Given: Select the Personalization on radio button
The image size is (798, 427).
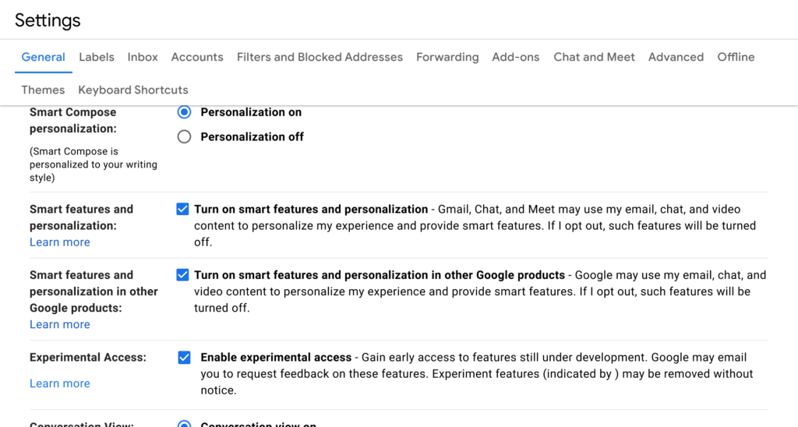Looking at the screenshot, I should pos(184,112).
